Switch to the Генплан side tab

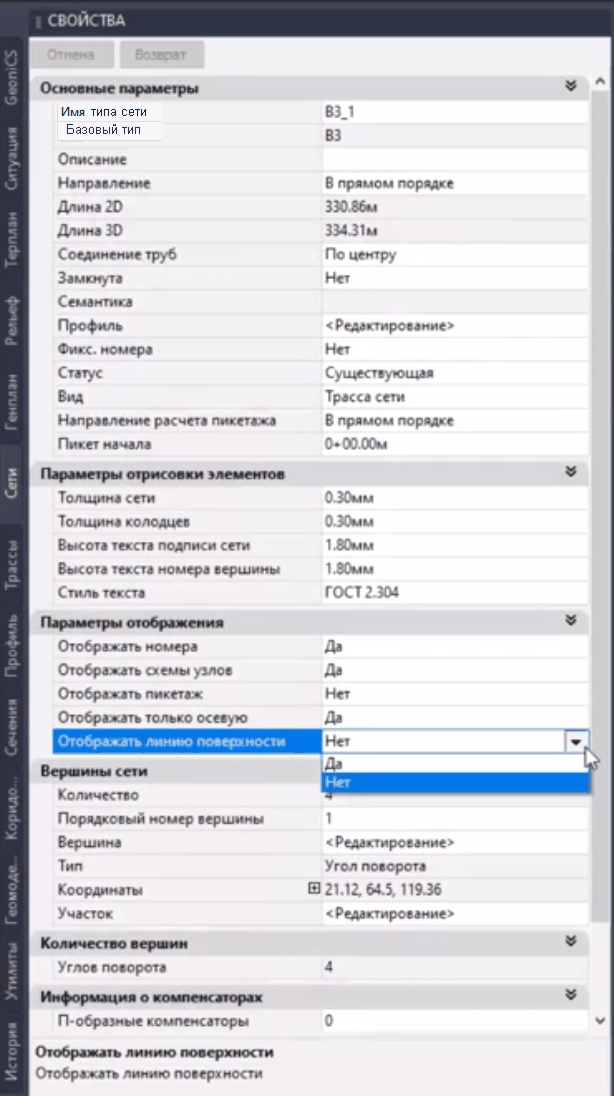[13, 400]
